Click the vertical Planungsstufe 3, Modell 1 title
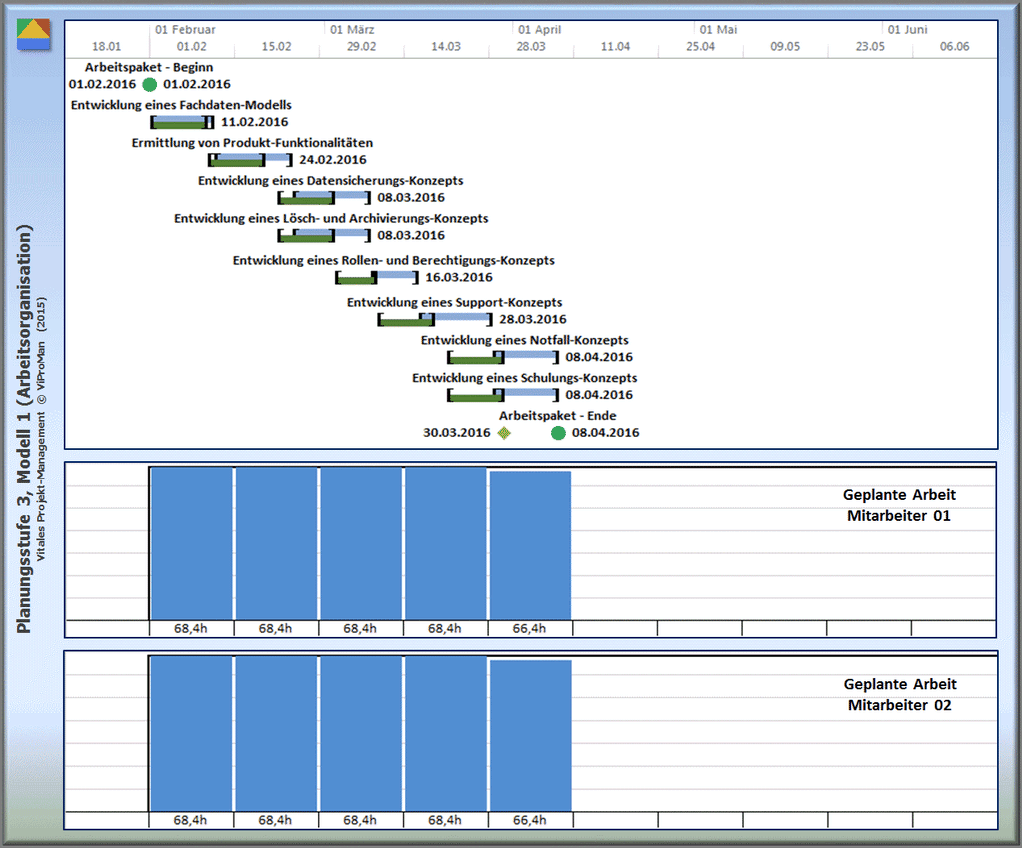The width and height of the screenshot is (1022, 848). click(26, 430)
